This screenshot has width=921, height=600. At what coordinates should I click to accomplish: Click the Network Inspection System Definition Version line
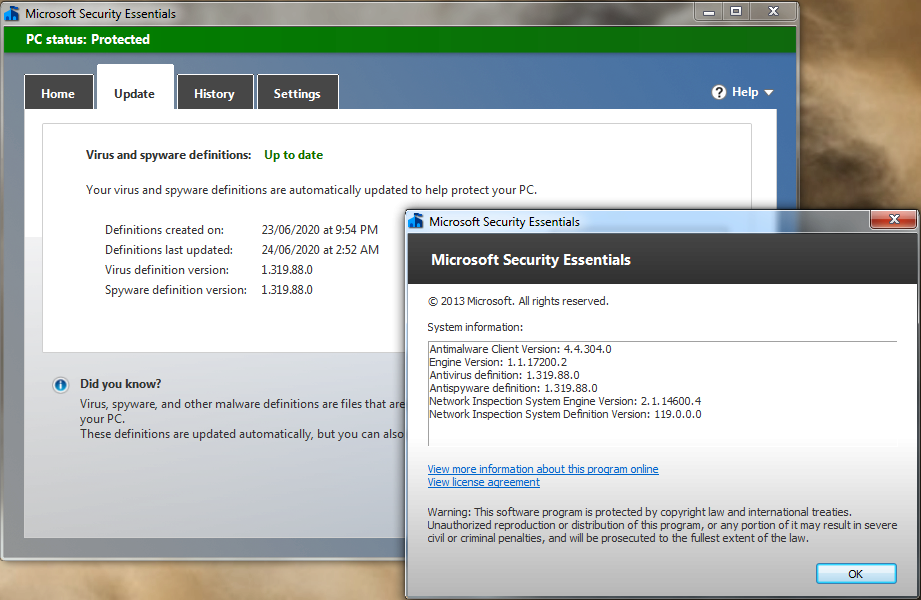pos(565,414)
